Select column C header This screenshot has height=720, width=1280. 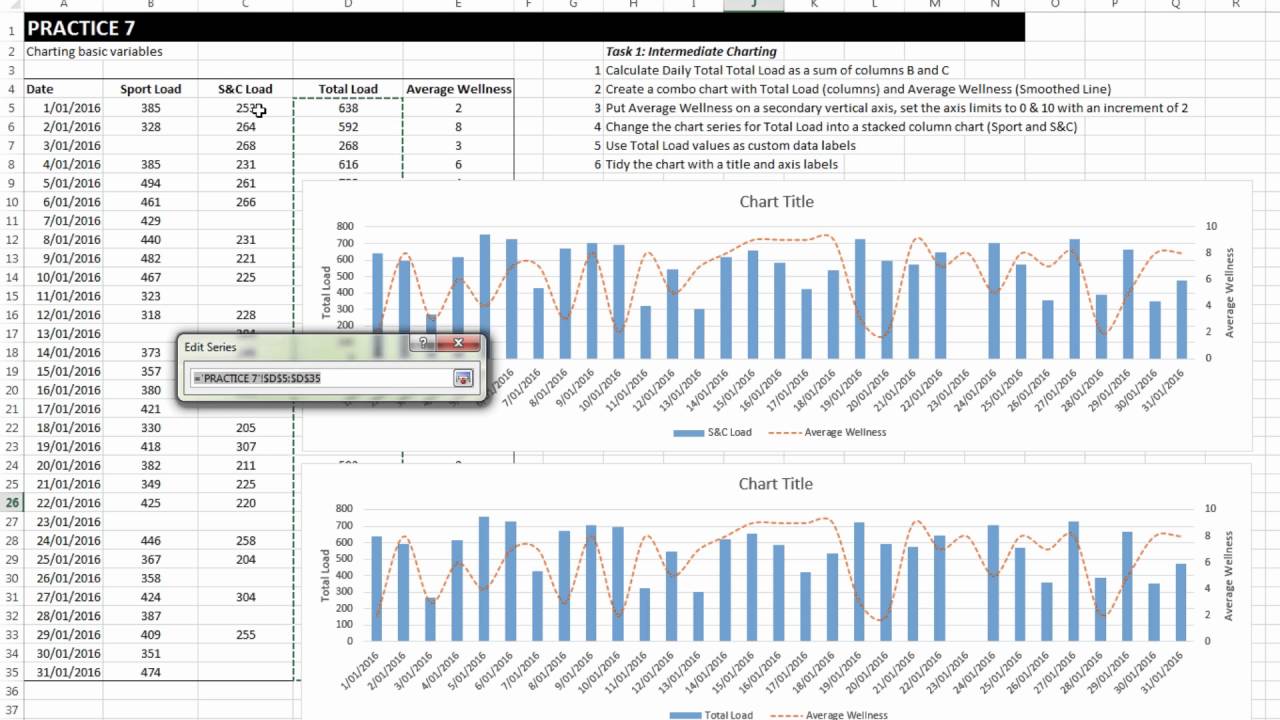click(245, 5)
